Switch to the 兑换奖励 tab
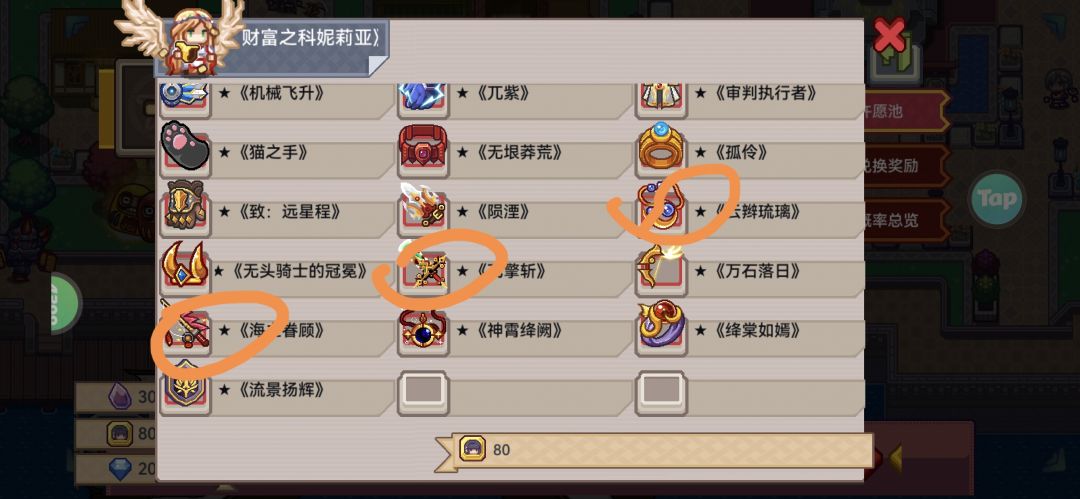Image resolution: width=1080 pixels, height=499 pixels. tap(904, 166)
